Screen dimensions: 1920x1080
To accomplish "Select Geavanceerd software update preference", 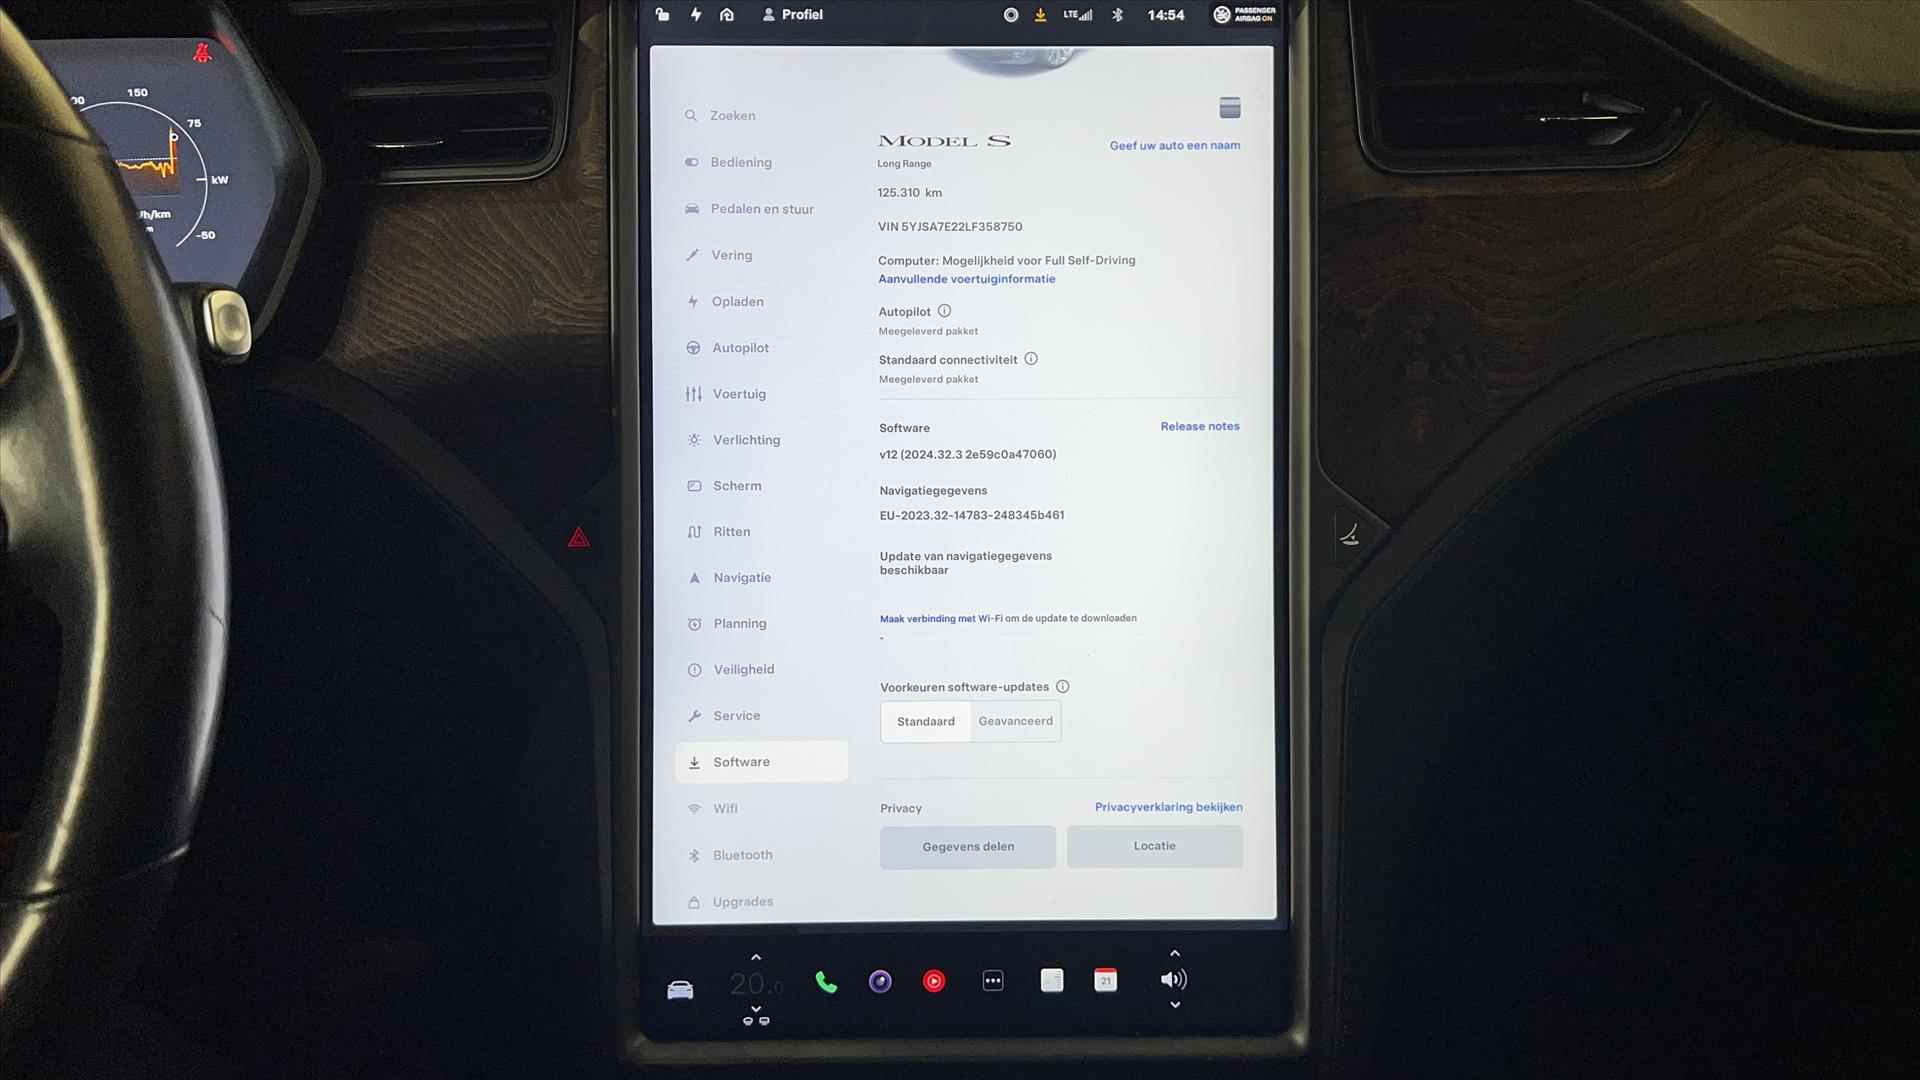I will (x=1015, y=721).
